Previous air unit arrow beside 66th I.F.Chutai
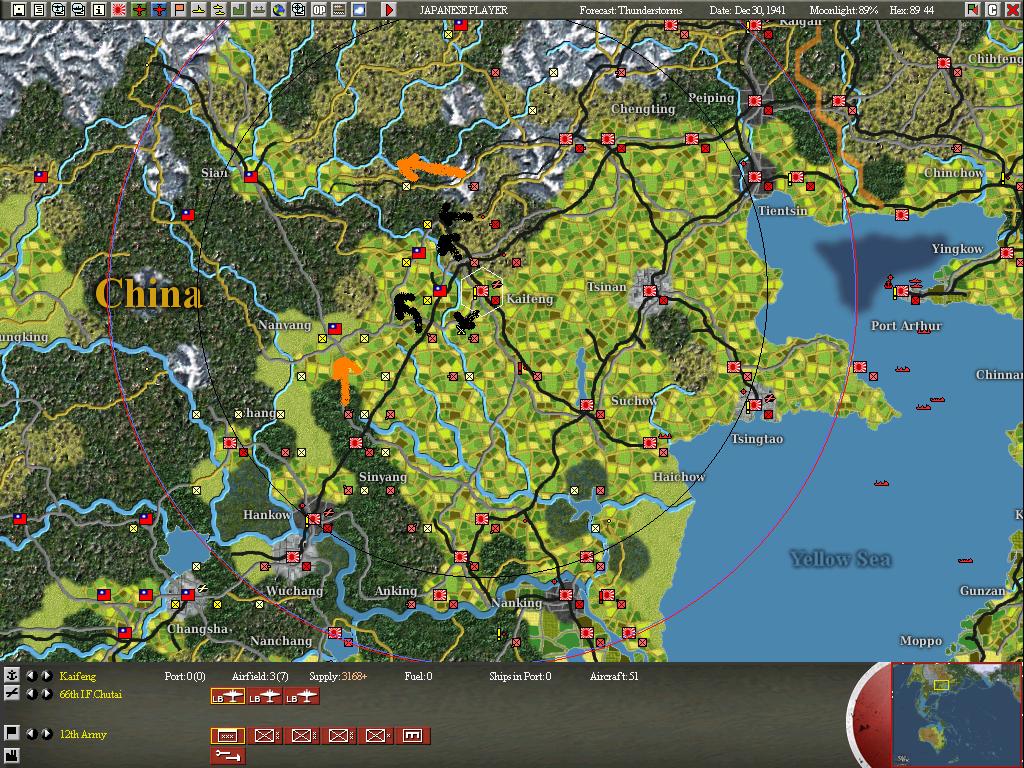Image resolution: width=1024 pixels, height=768 pixels. pos(31,694)
